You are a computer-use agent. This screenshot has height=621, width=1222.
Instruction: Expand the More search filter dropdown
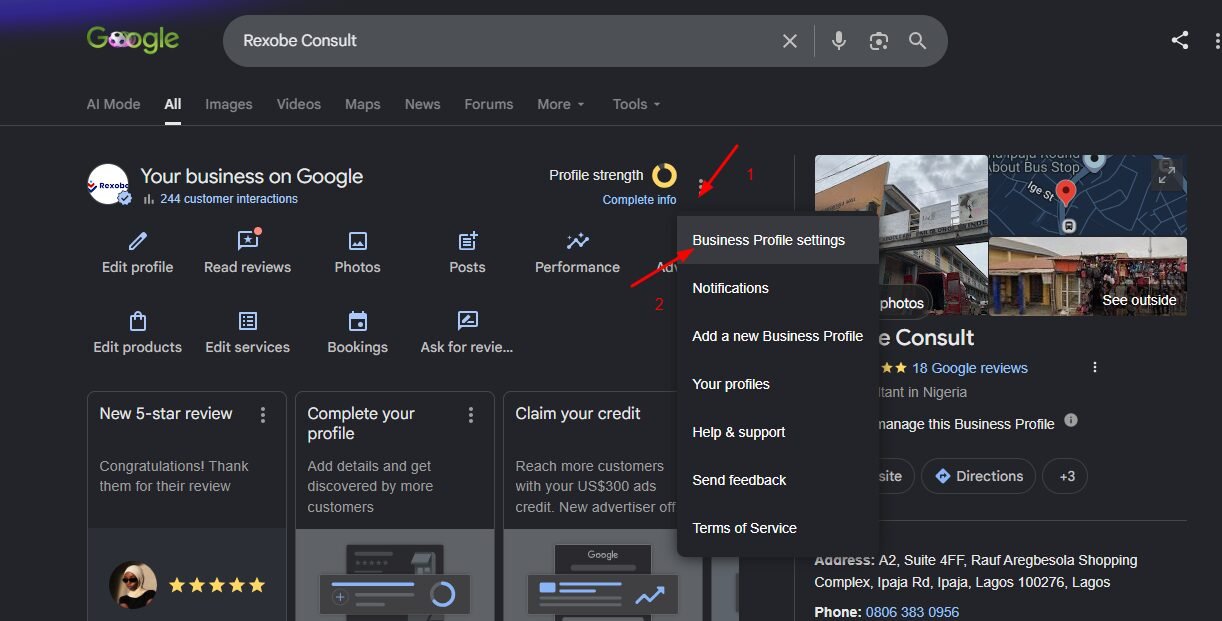(561, 104)
